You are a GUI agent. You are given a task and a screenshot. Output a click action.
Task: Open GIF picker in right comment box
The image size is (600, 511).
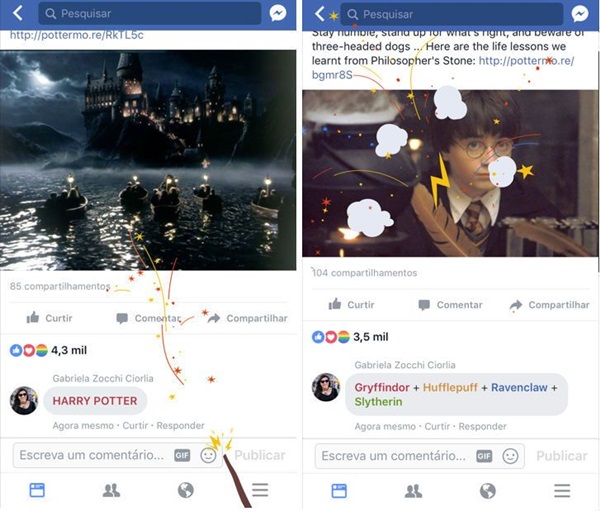tap(484, 456)
